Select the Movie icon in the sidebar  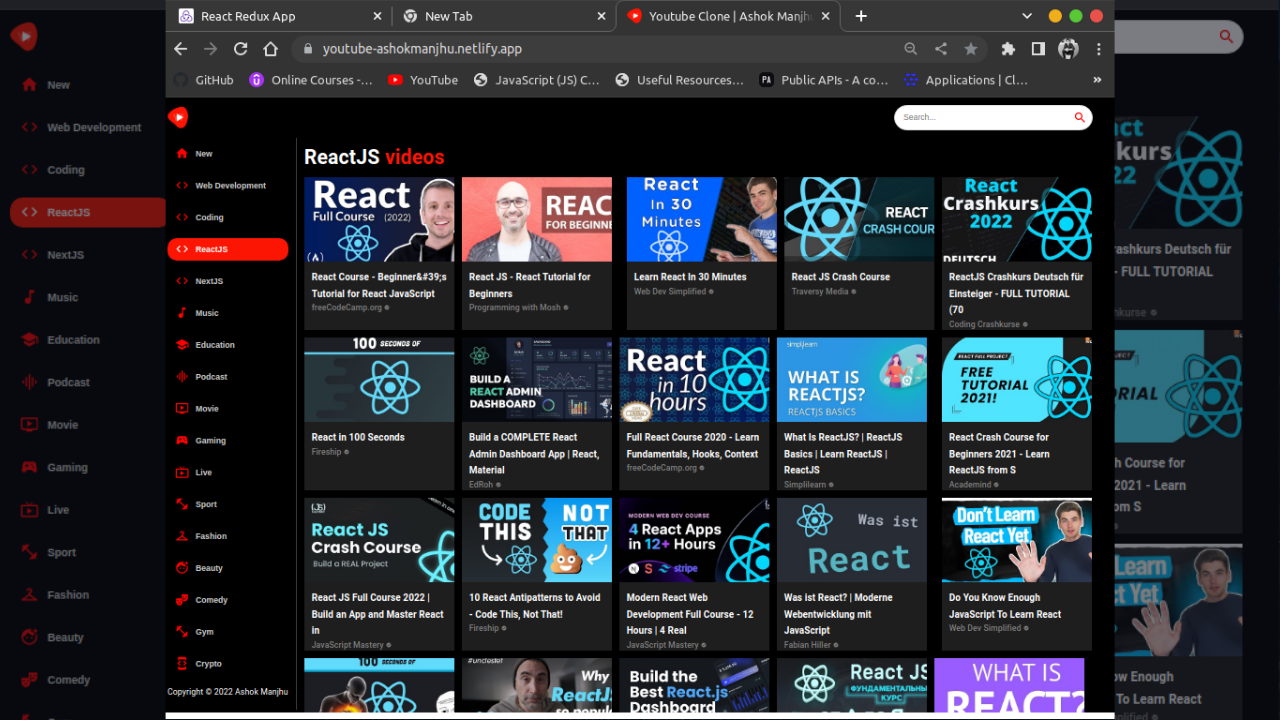(x=182, y=408)
